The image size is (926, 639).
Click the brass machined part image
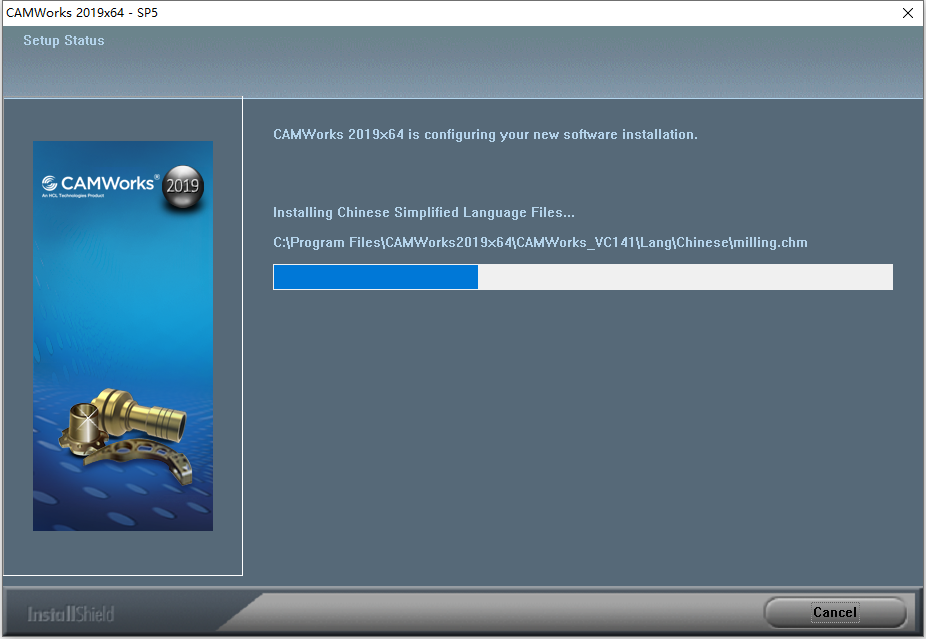point(126,435)
